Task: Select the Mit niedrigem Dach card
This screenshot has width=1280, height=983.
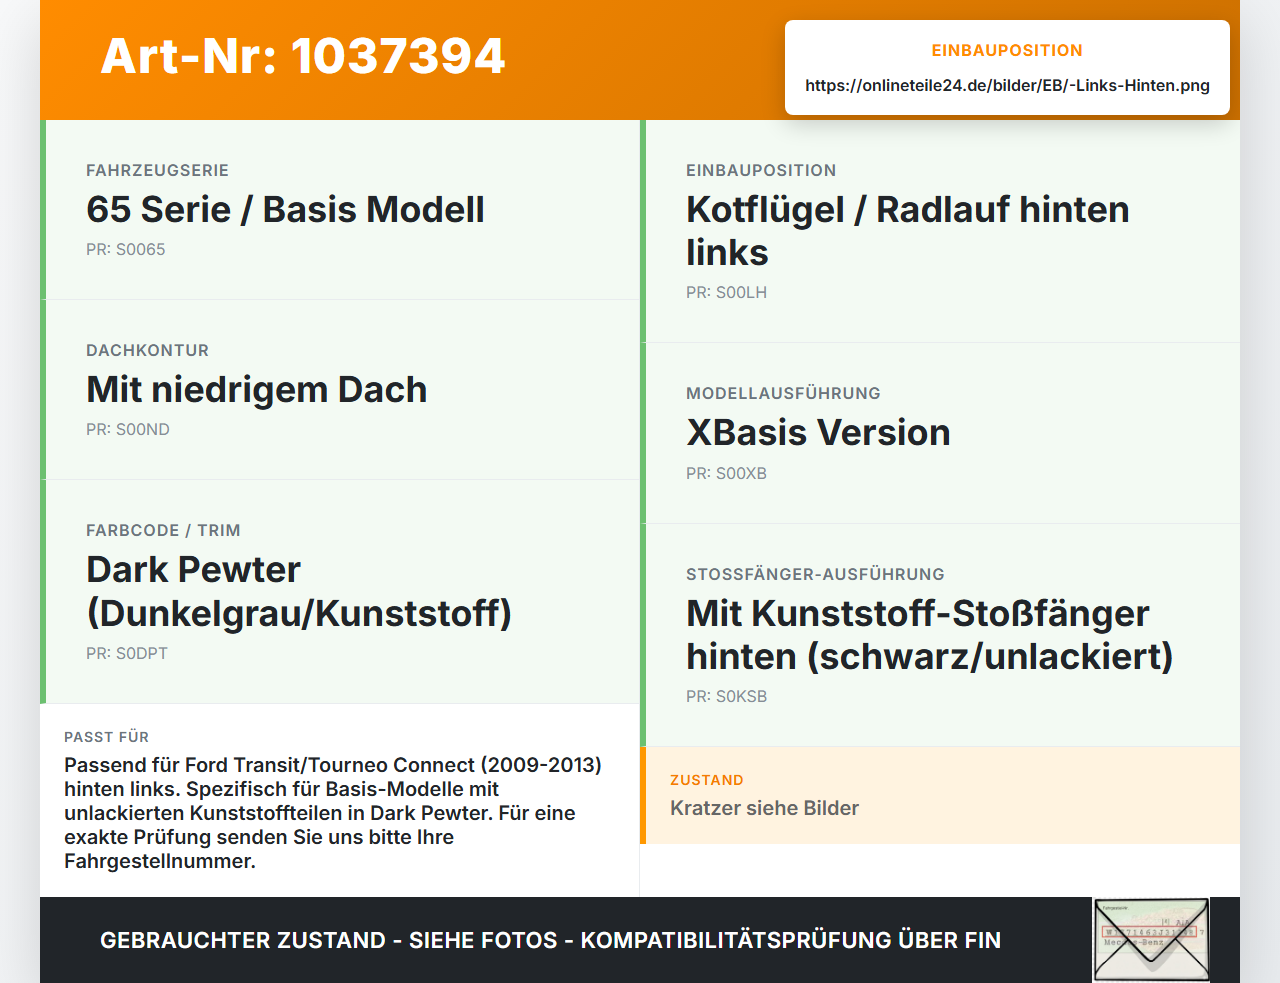Action: click(x=342, y=390)
